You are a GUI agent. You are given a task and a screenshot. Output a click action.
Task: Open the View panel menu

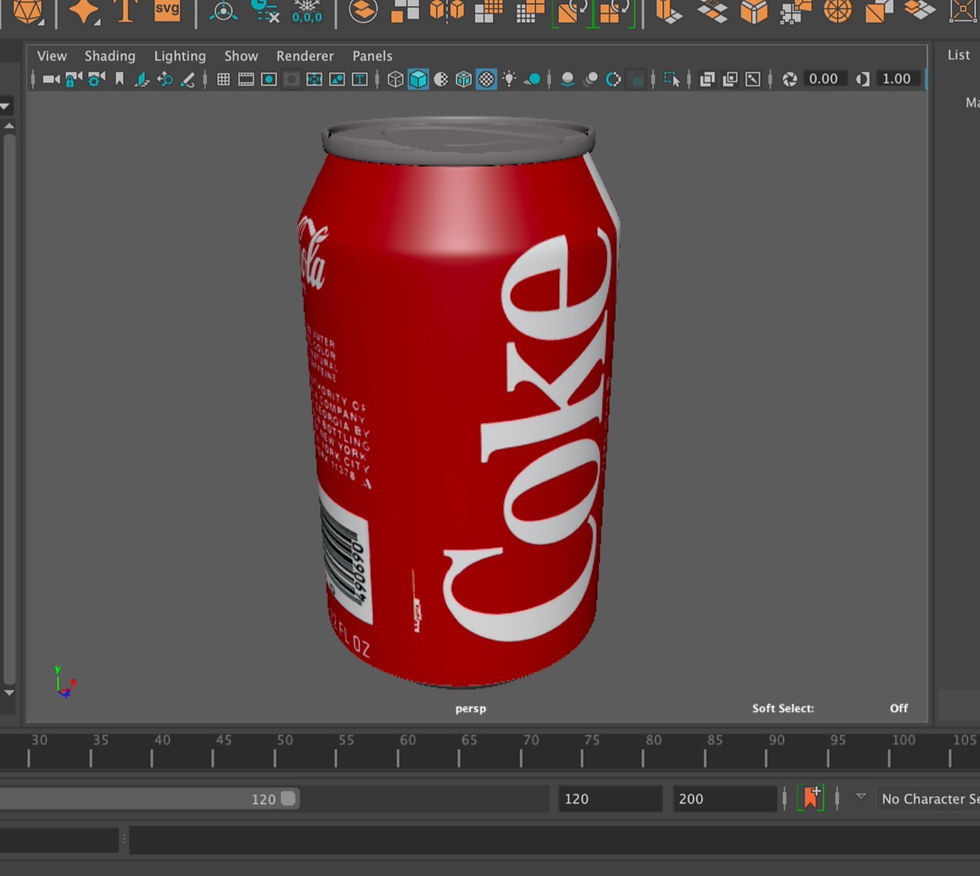point(52,56)
